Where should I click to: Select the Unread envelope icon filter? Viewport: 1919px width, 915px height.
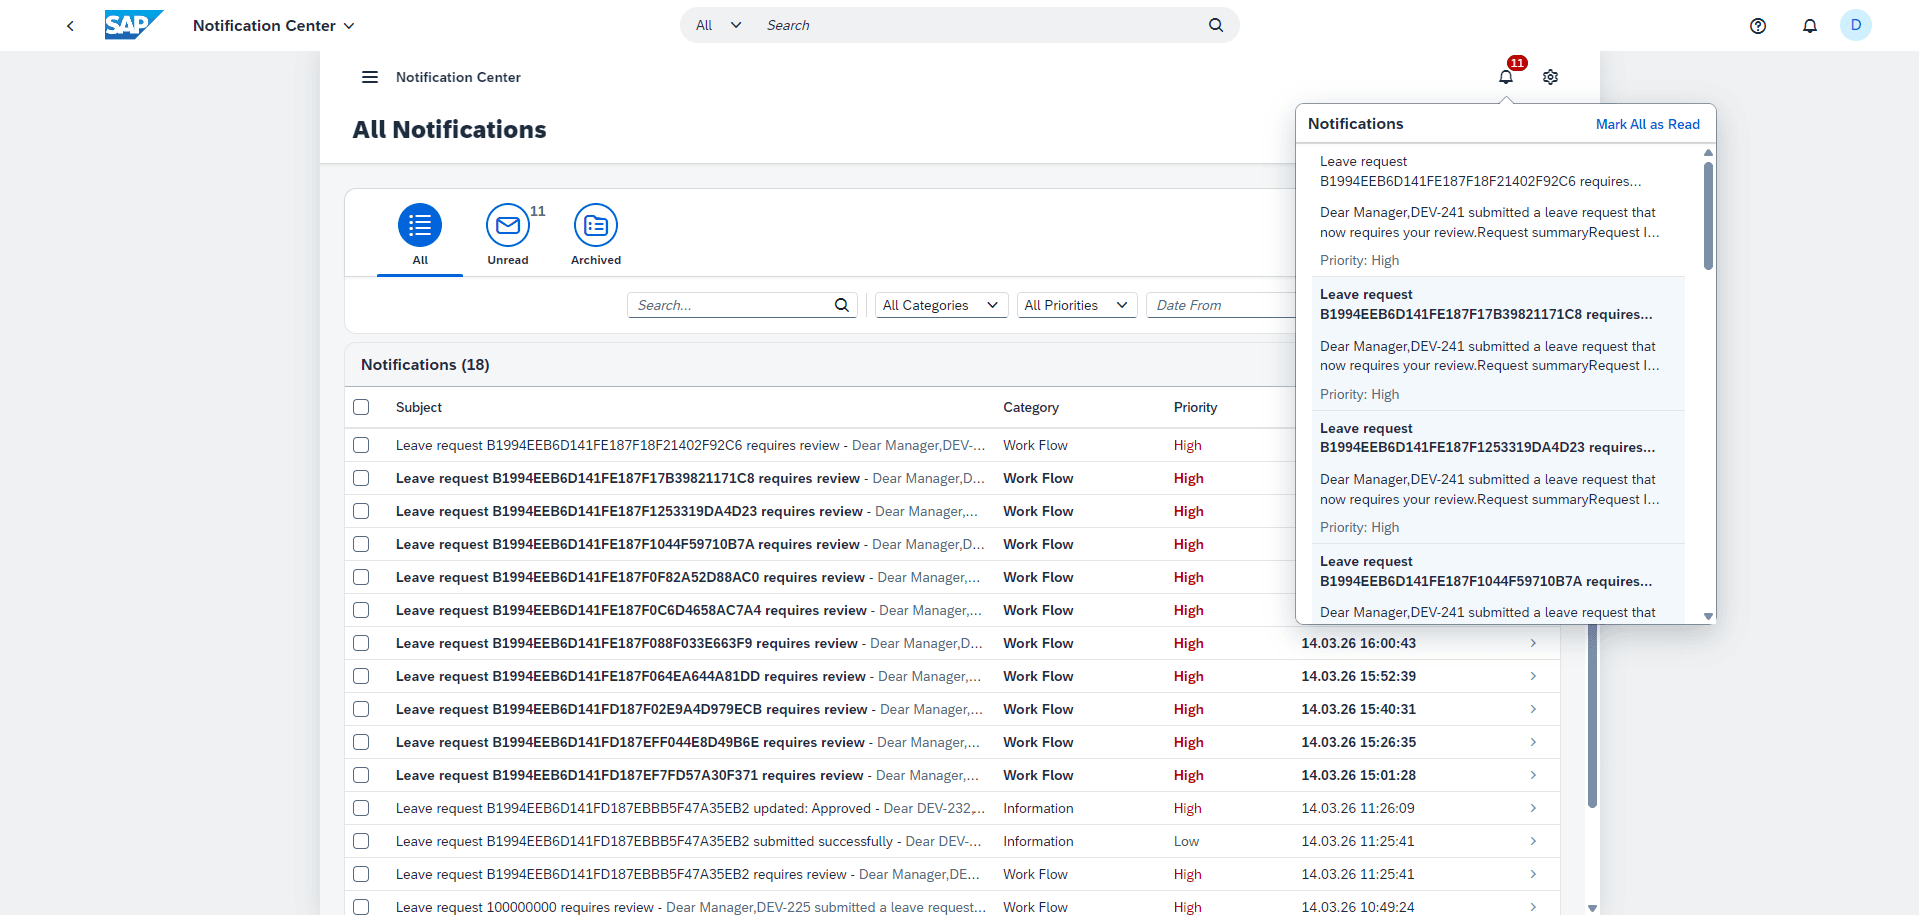(508, 226)
